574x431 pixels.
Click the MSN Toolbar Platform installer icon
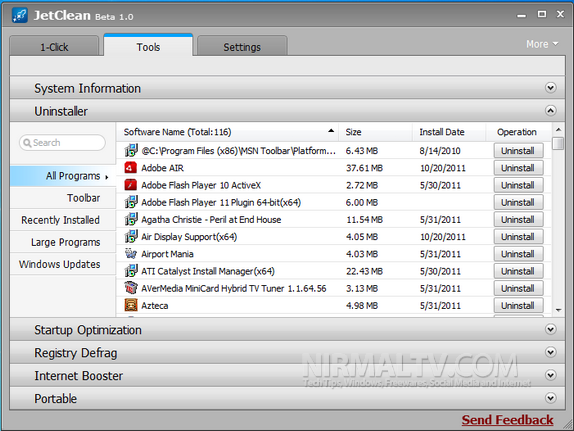(131, 151)
